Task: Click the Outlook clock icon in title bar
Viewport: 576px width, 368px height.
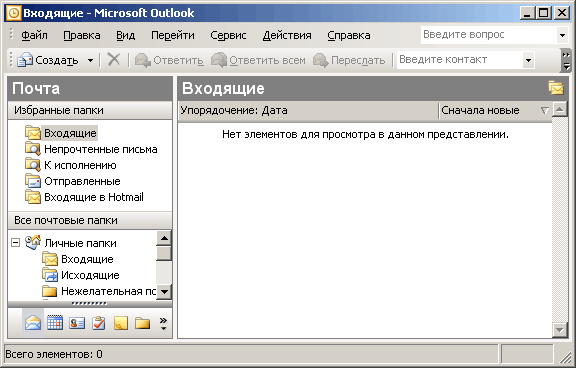Action: (x=14, y=13)
